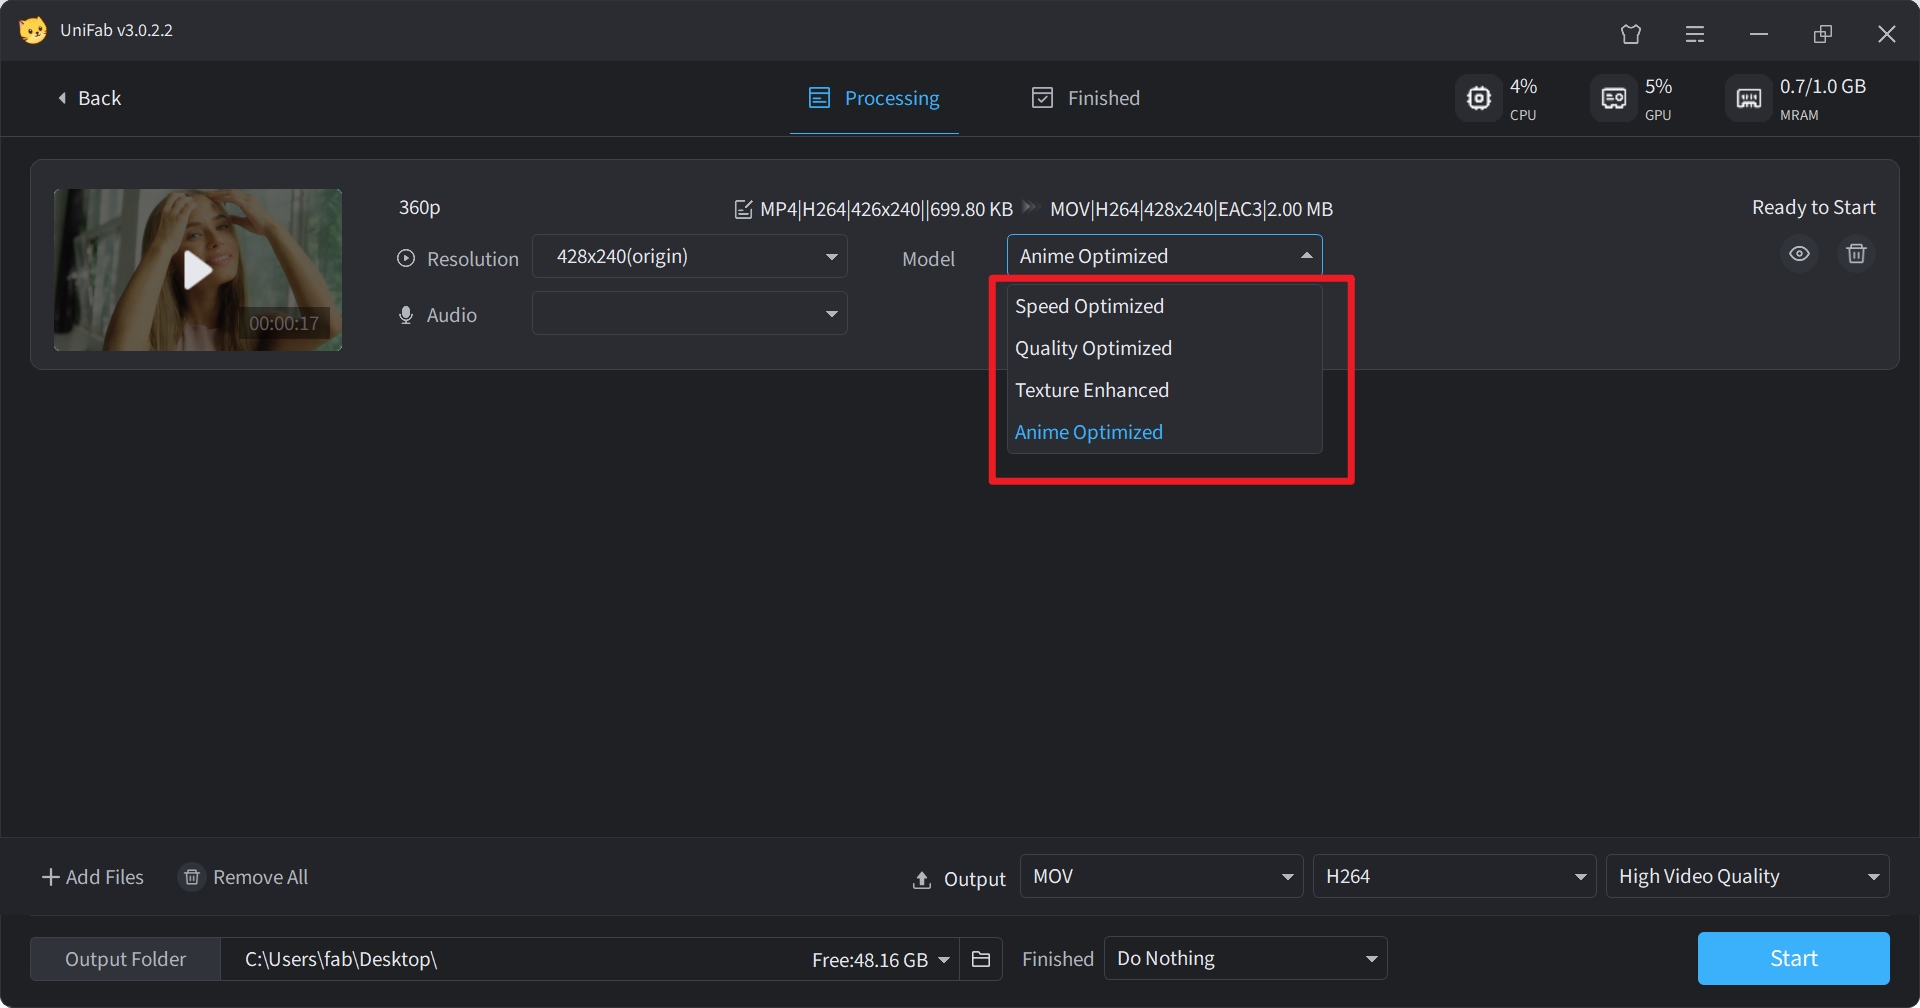Go Back to previous screen
This screenshot has width=1920, height=1008.
89,98
